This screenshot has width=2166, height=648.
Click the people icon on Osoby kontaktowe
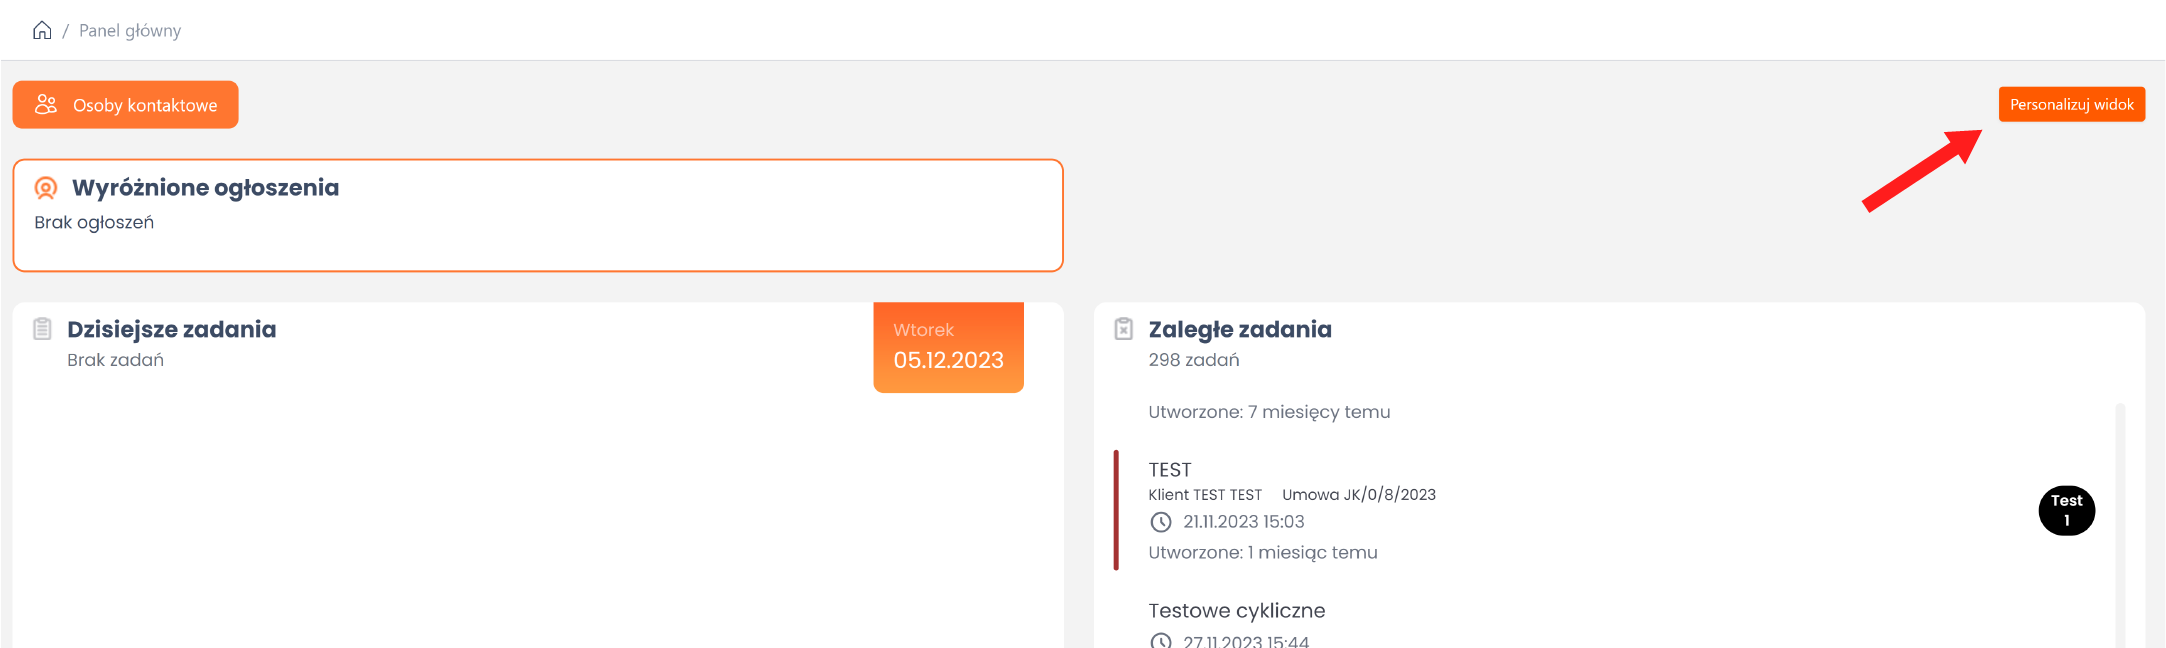coord(46,104)
